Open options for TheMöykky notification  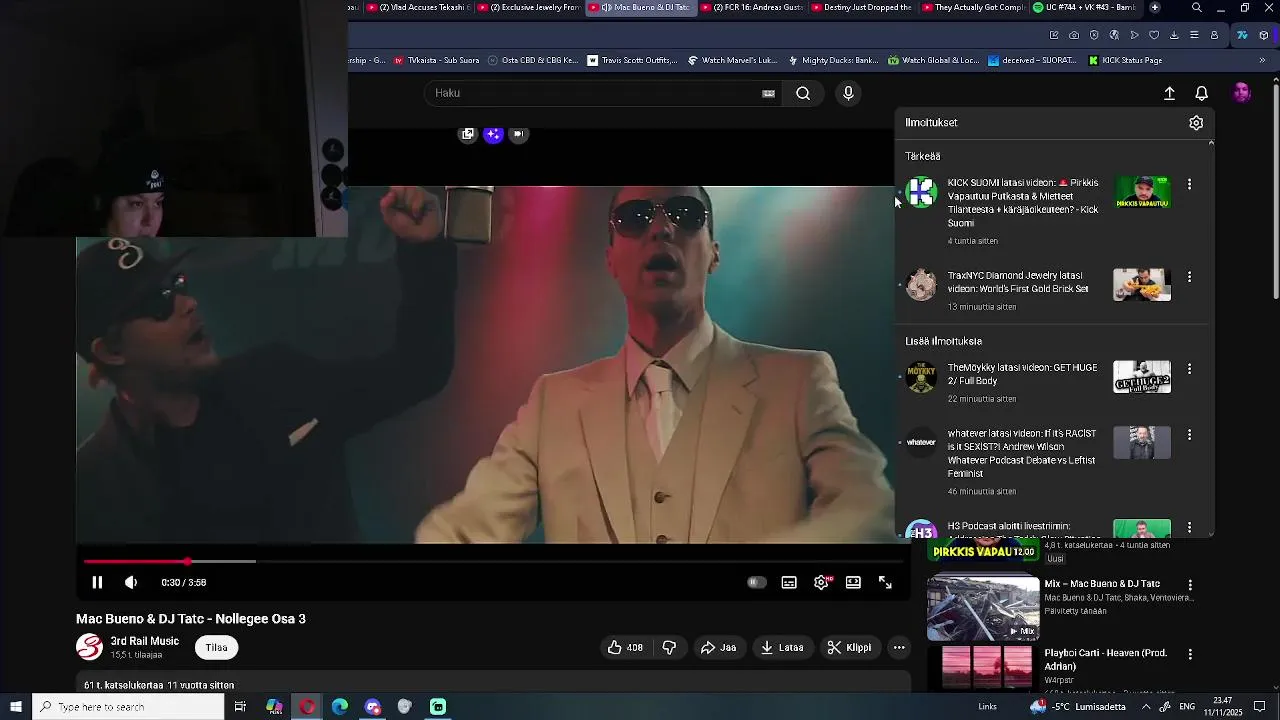click(1189, 369)
